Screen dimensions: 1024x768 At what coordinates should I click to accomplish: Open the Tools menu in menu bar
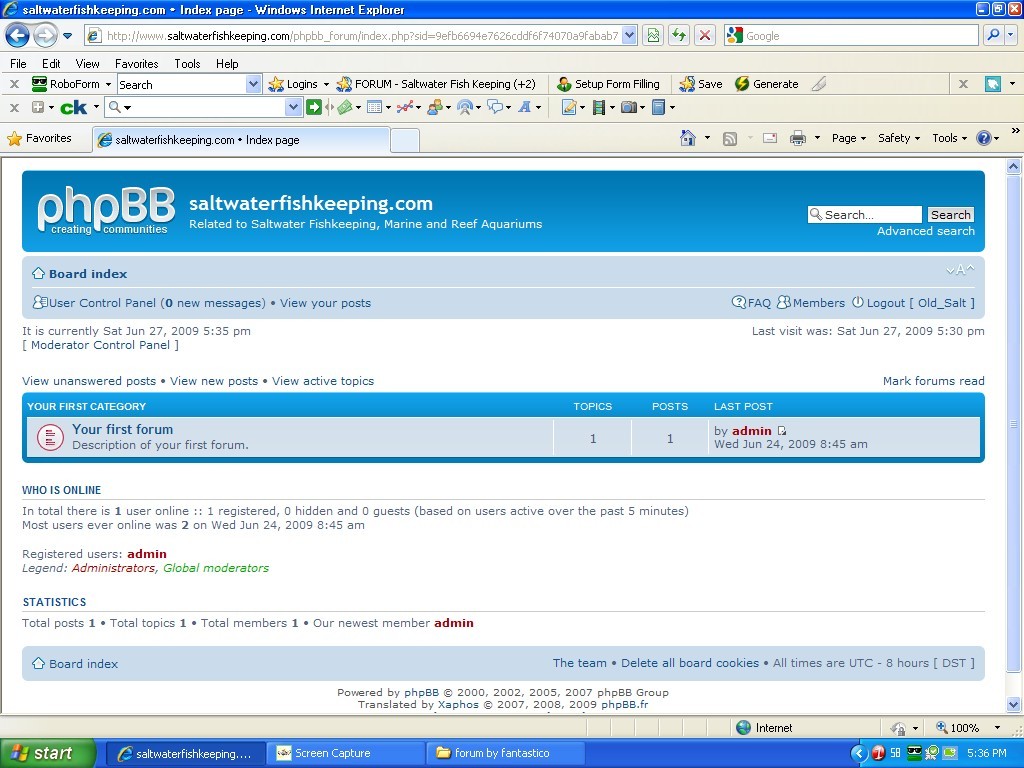click(x=187, y=63)
